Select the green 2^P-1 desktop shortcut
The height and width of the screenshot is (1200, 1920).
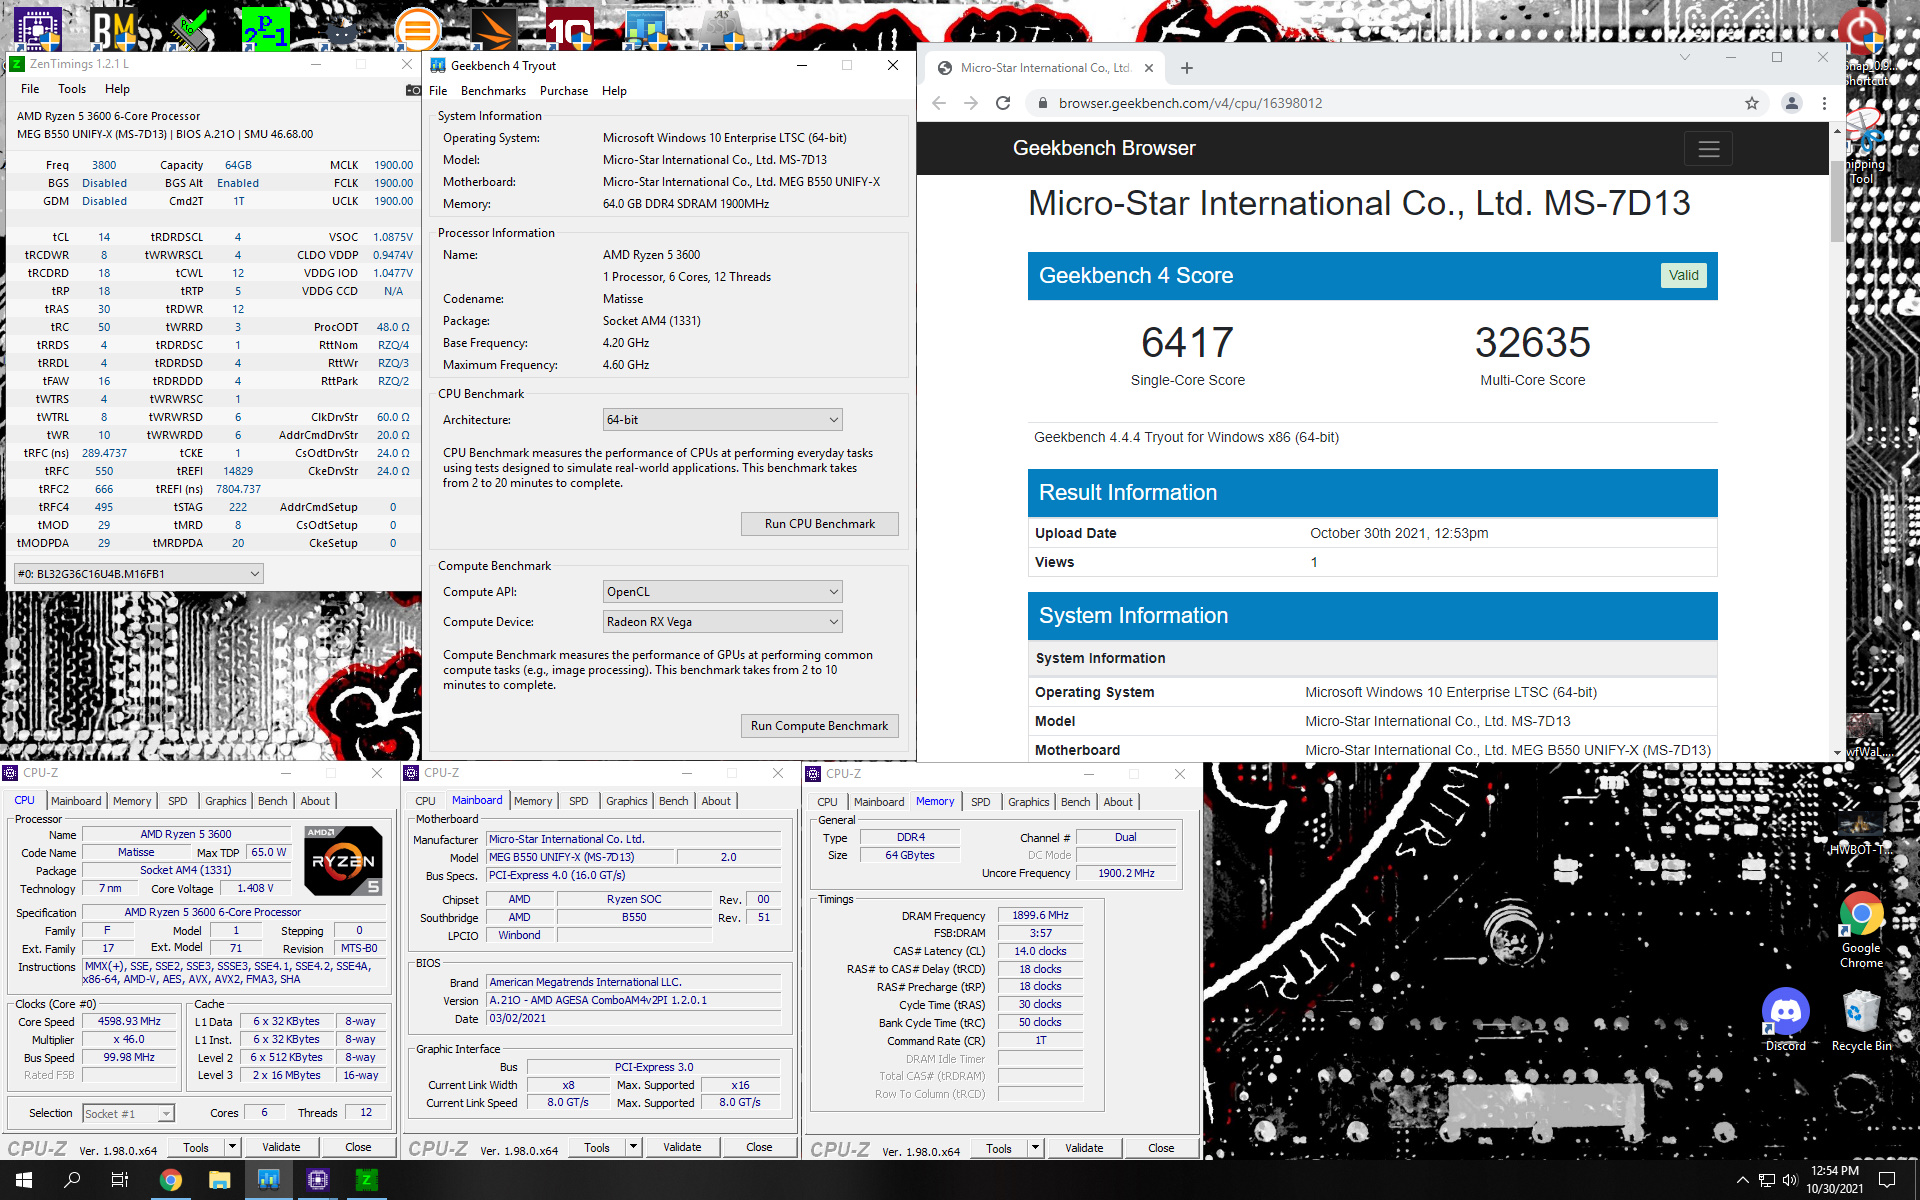pos(265,28)
